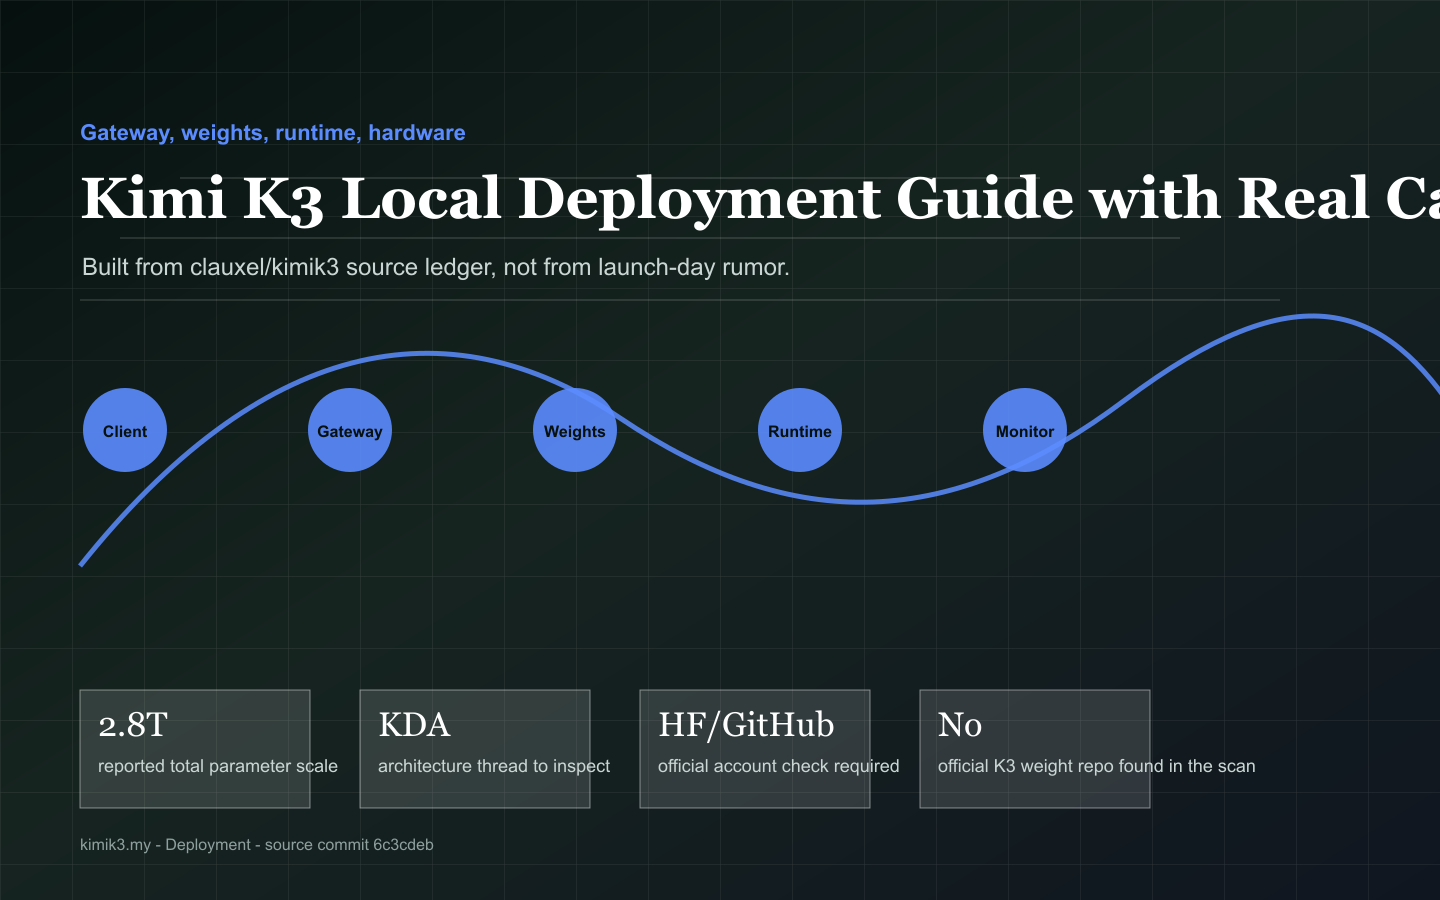This screenshot has width=1440, height=900.
Task: Click 'reported total parameter scale' caption
Action: click(x=218, y=766)
